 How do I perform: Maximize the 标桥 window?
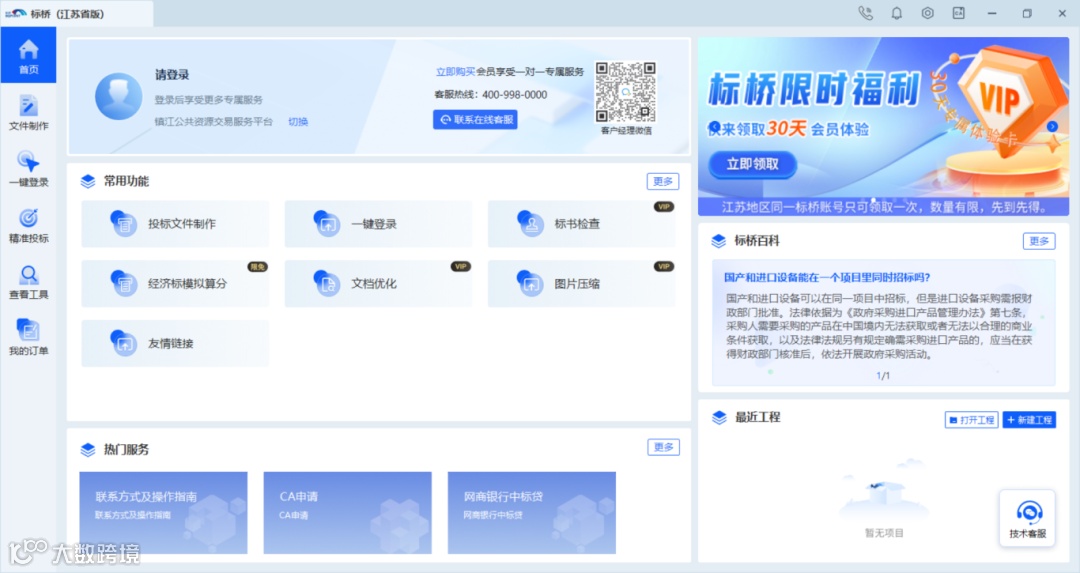coord(1027,13)
